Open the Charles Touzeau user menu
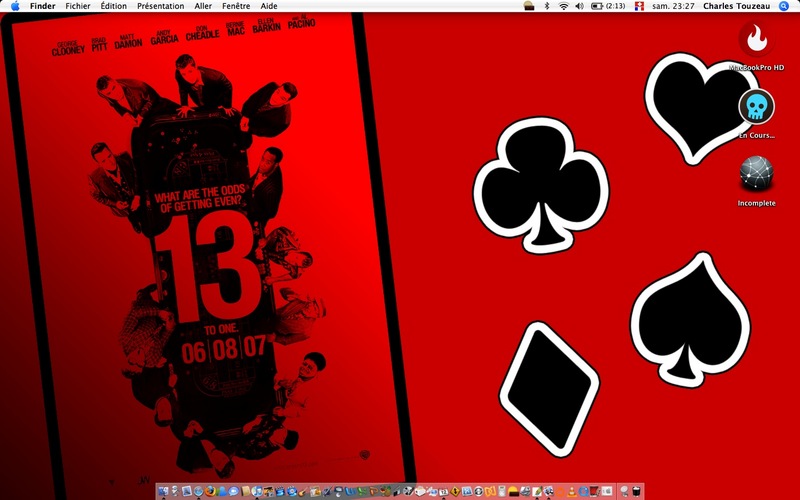This screenshot has width=800, height=500. 736,6
